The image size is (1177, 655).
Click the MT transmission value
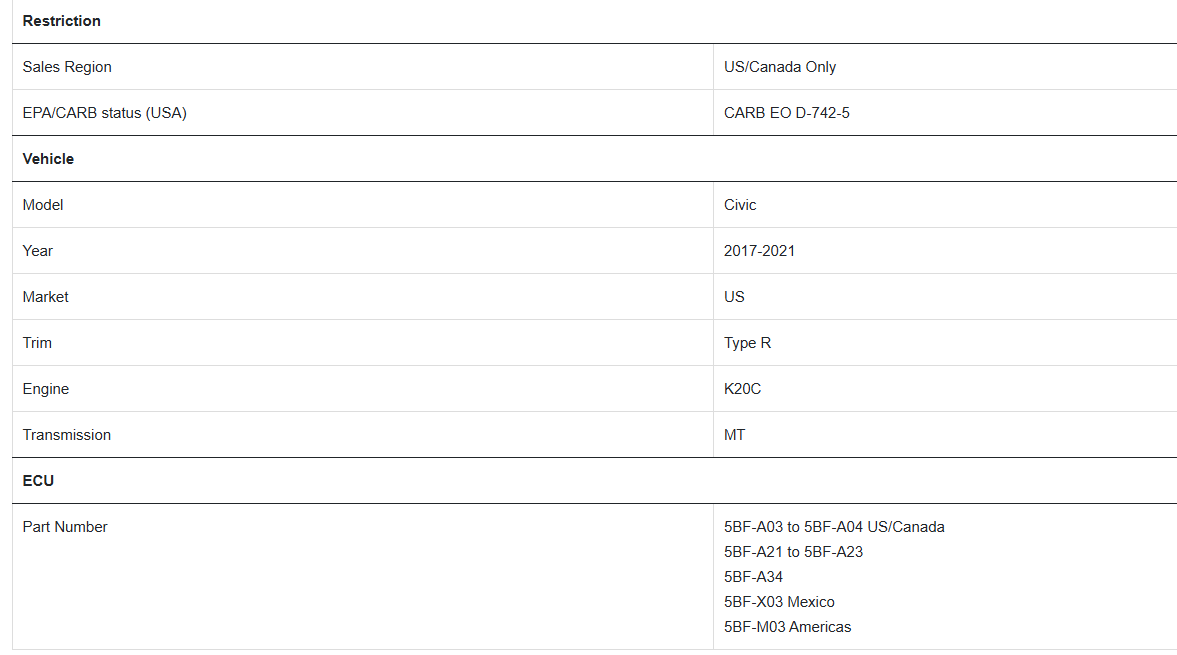point(734,435)
